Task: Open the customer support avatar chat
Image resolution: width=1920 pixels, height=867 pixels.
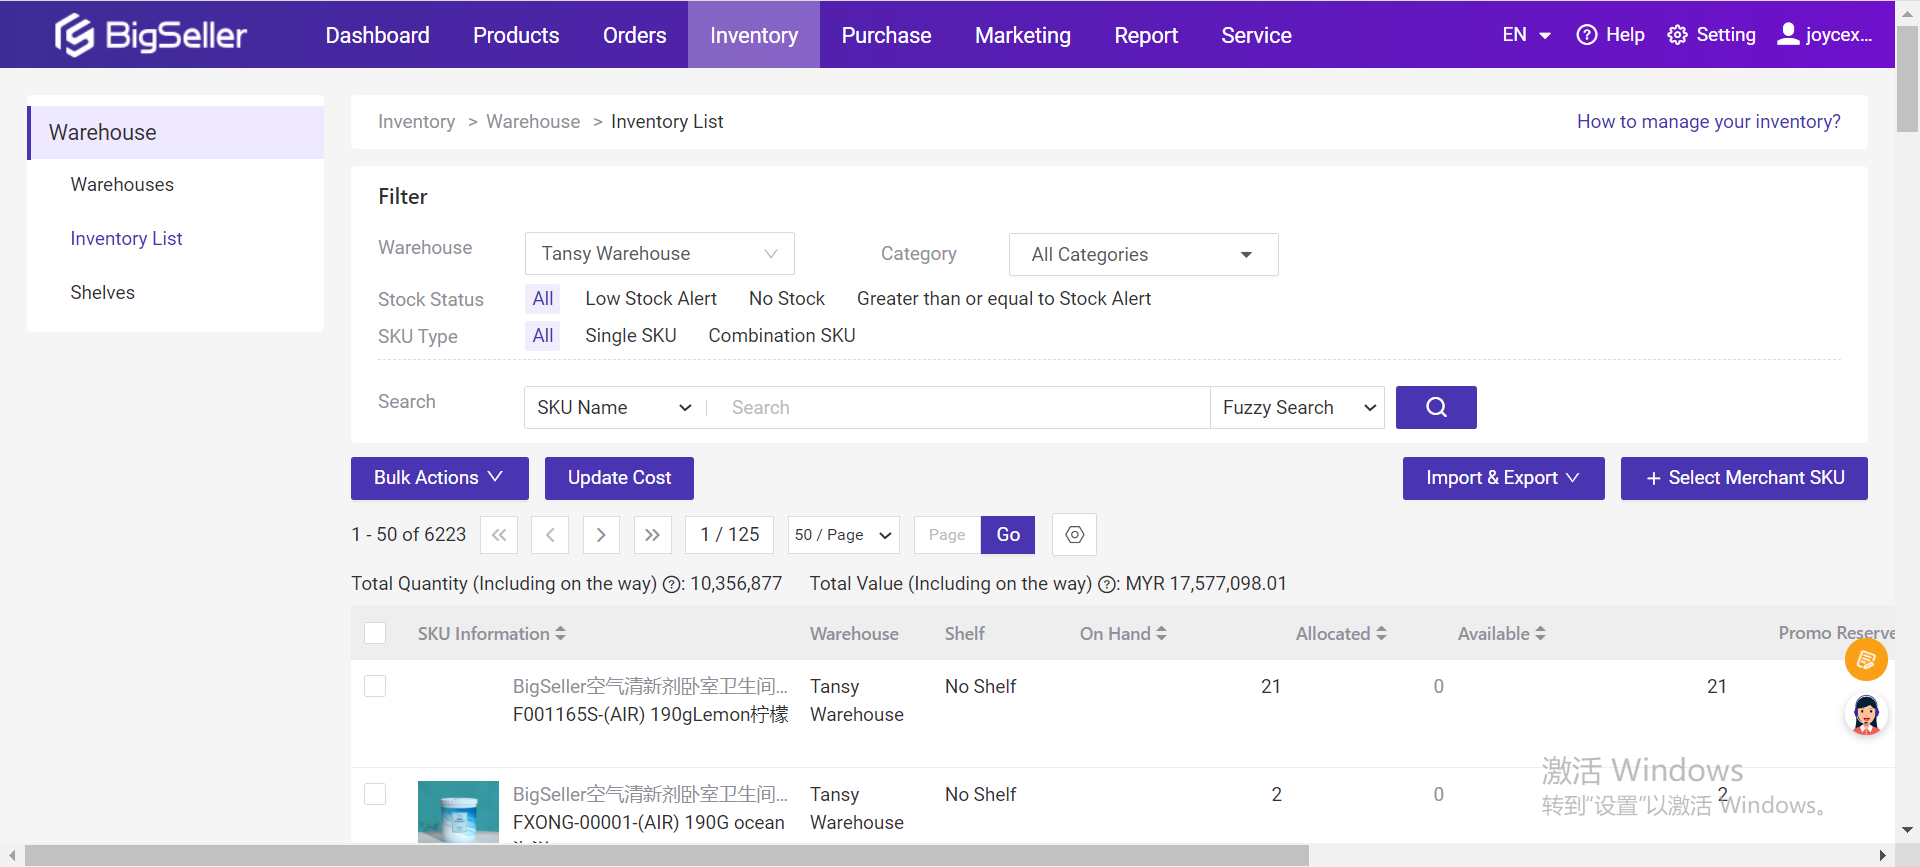Action: 1865,715
